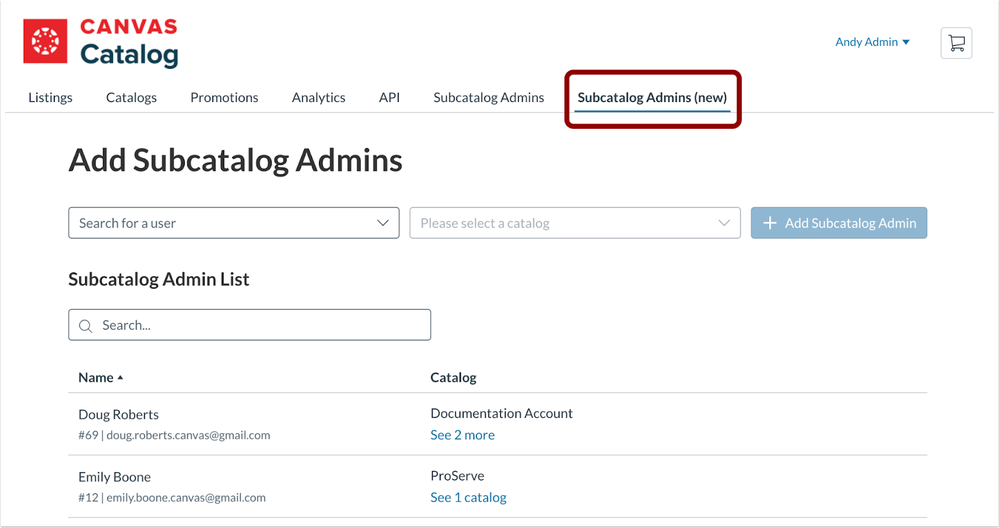The width and height of the screenshot is (999, 528).
Task: Open the 'Please select a catalog' dropdown
Action: pos(574,223)
